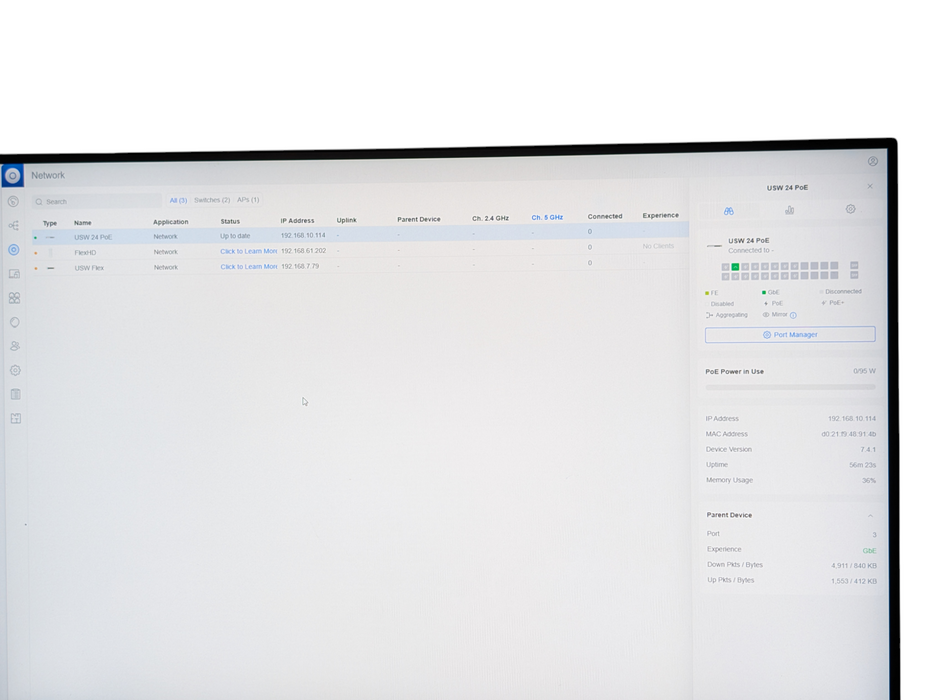
Task: Click Learn More link for FlexHD
Action: pos(249,252)
